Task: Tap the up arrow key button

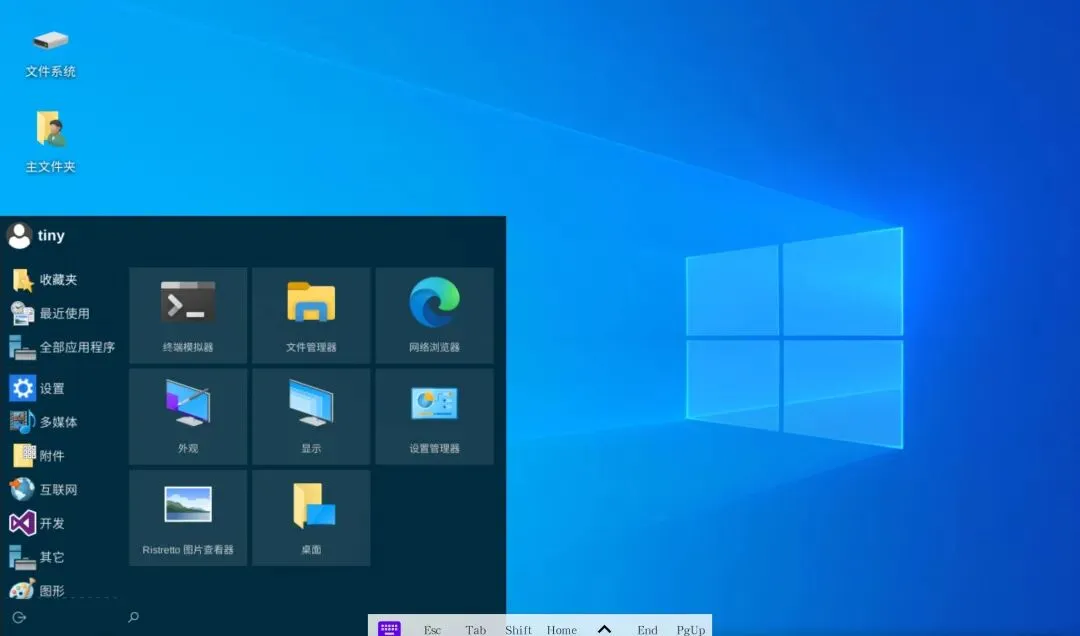Action: (605, 629)
